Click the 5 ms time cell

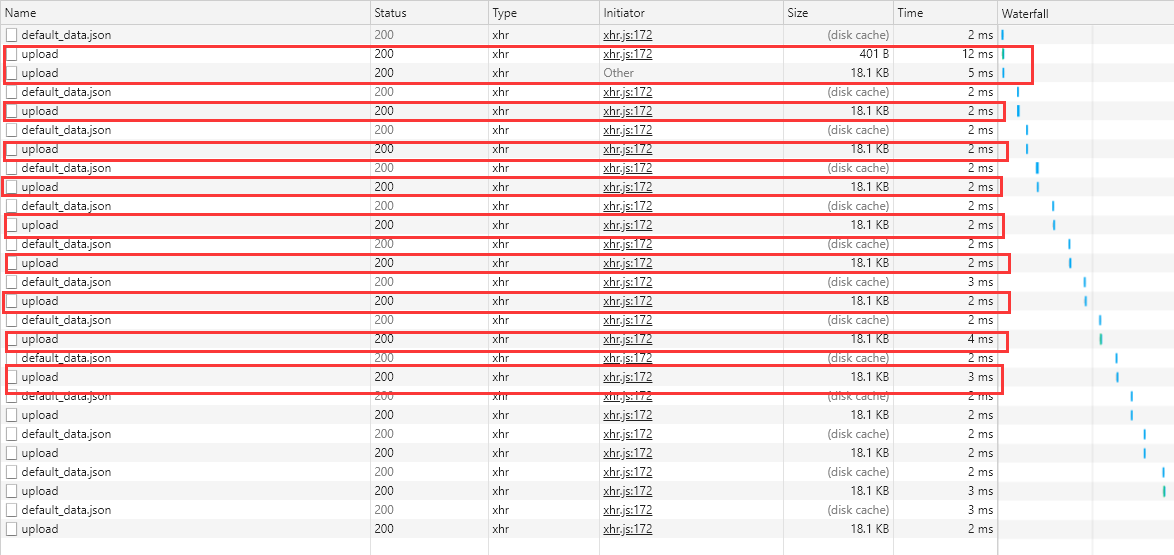pos(982,73)
